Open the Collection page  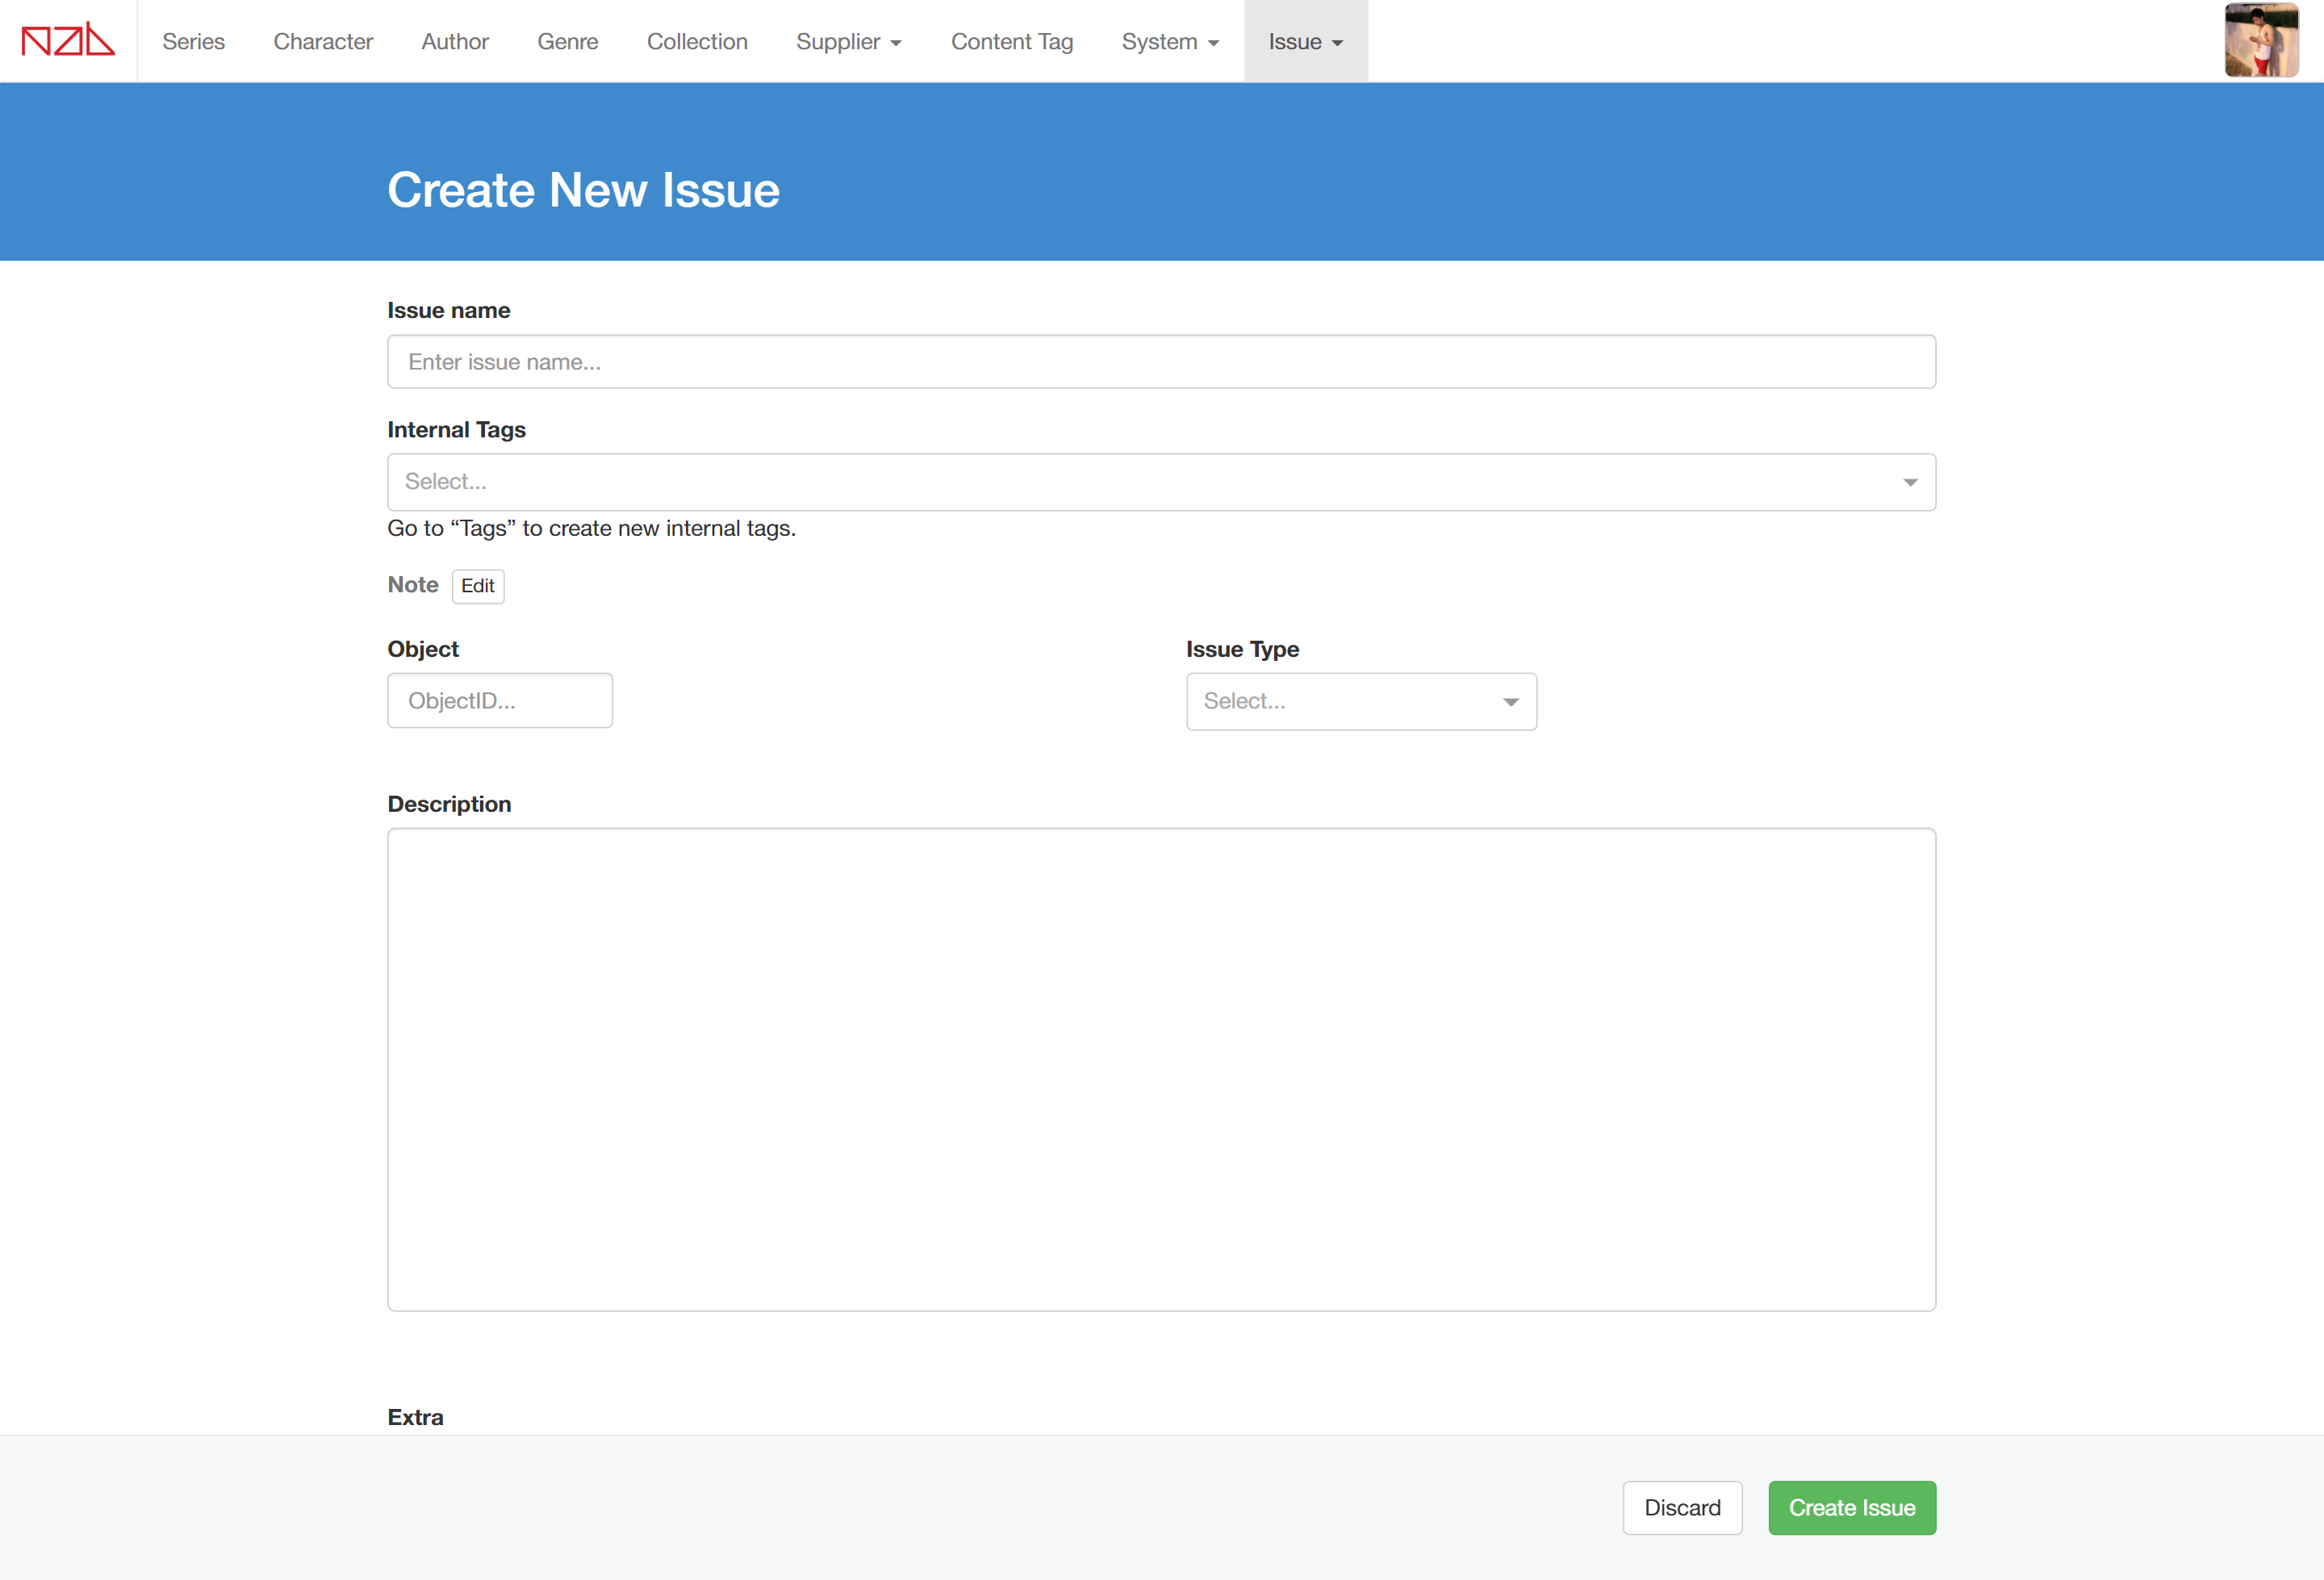click(697, 41)
